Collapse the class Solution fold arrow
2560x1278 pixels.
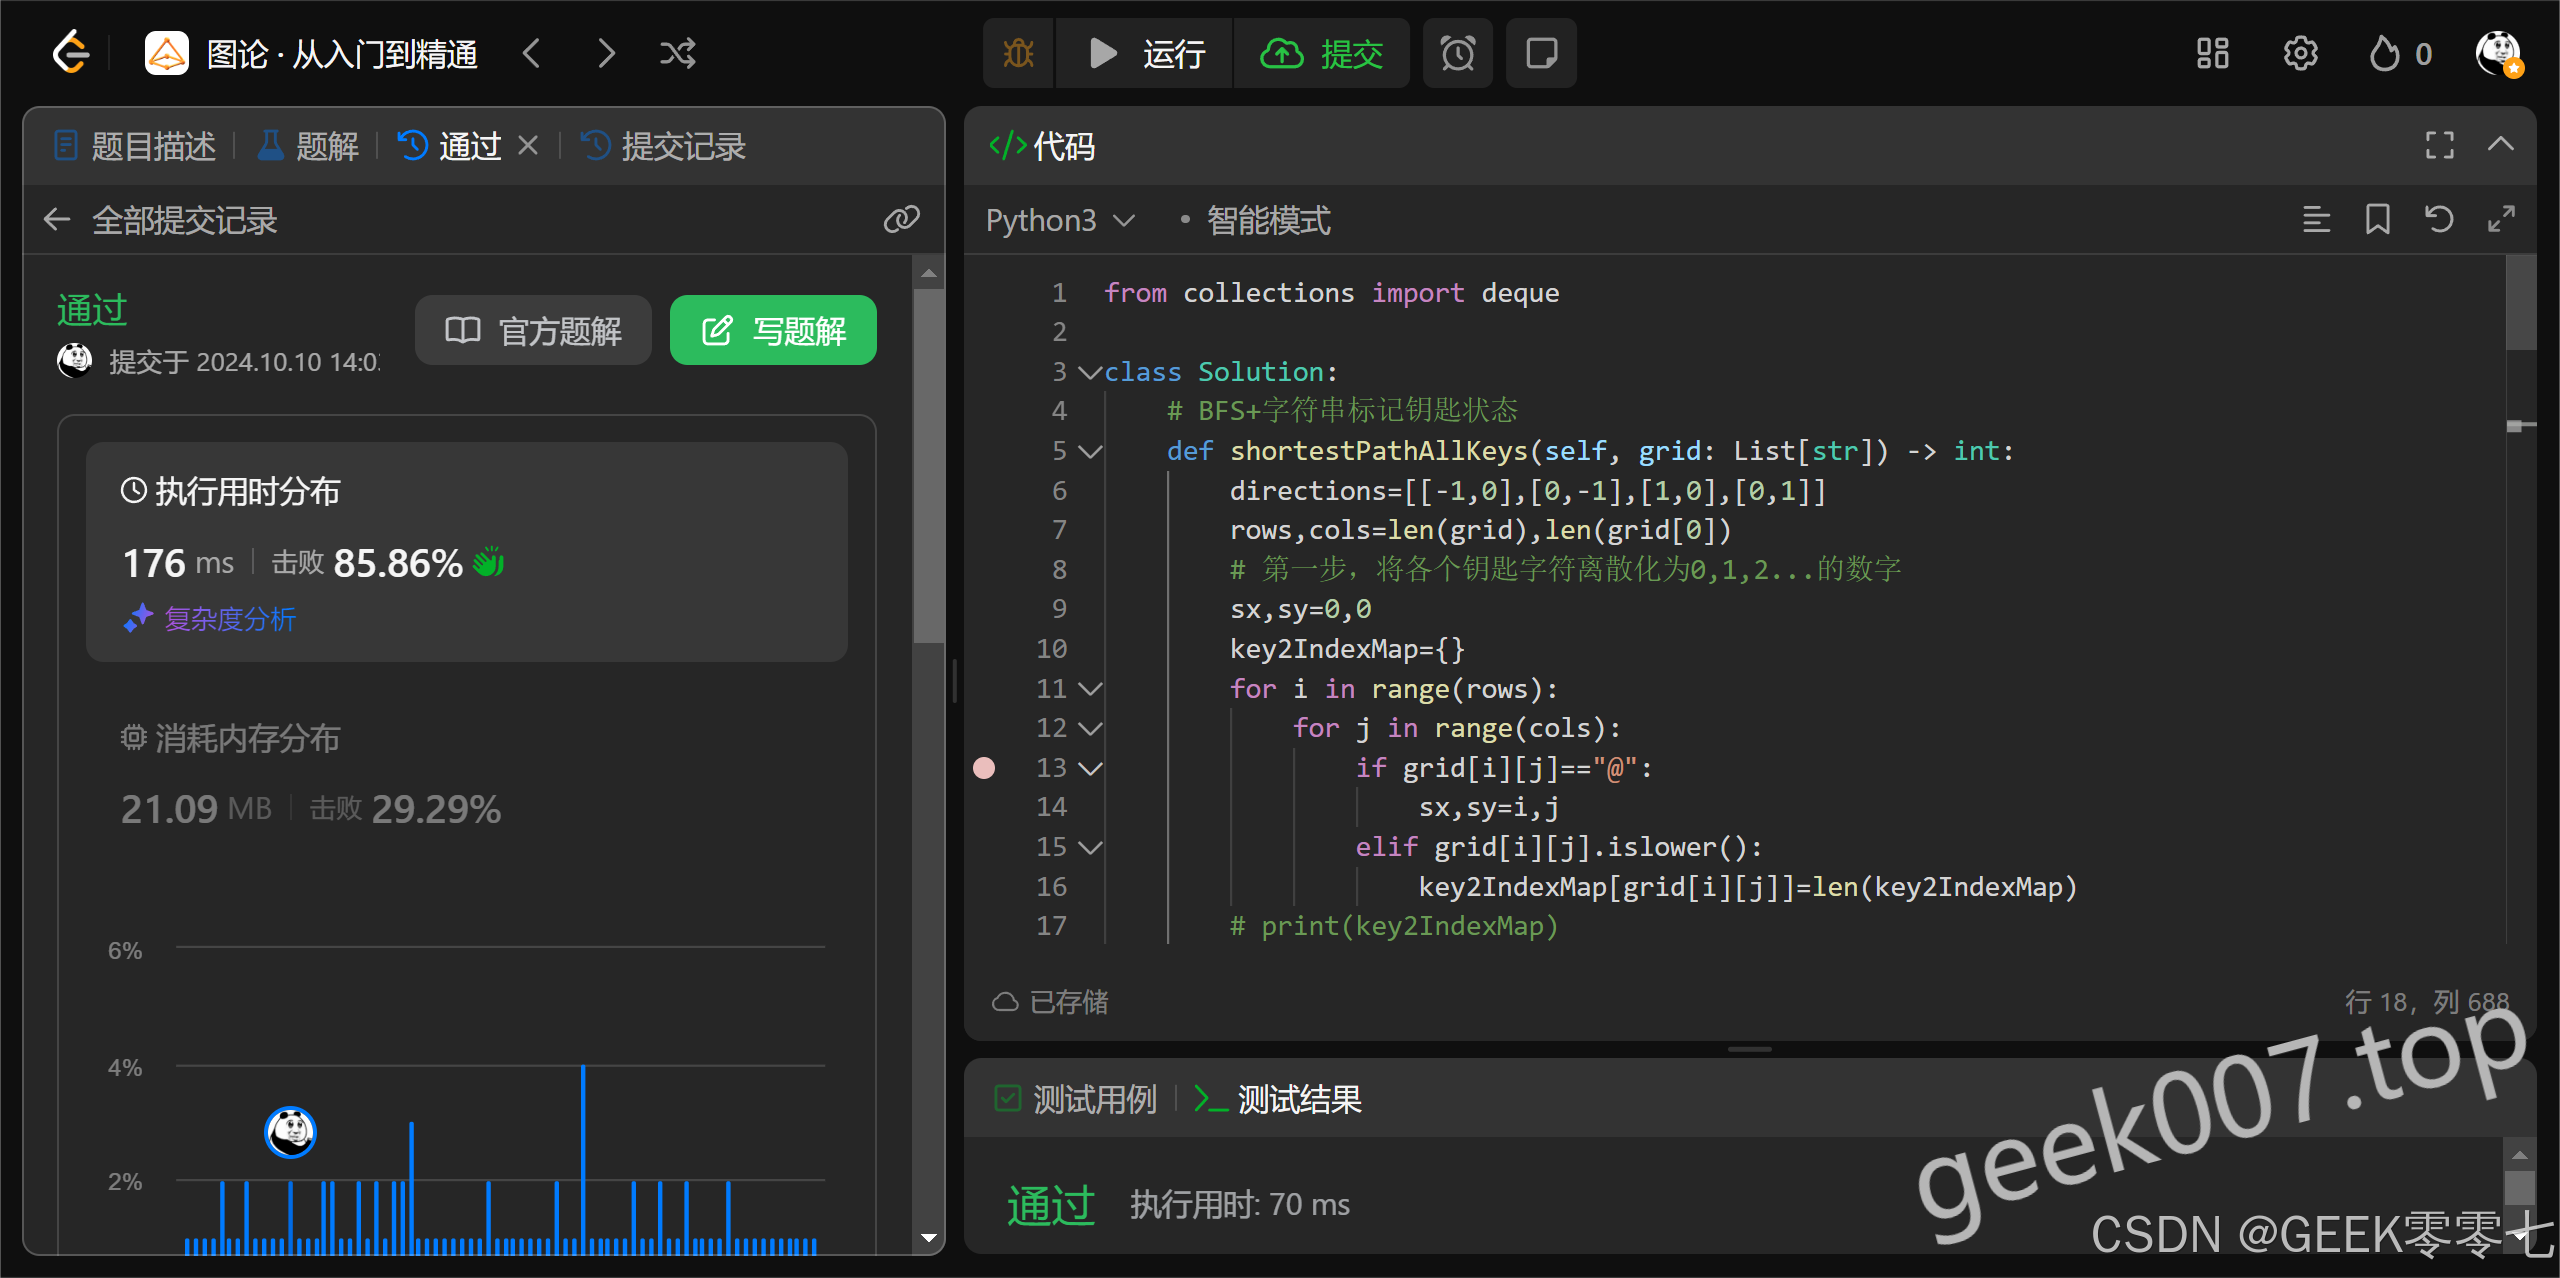1090,372
